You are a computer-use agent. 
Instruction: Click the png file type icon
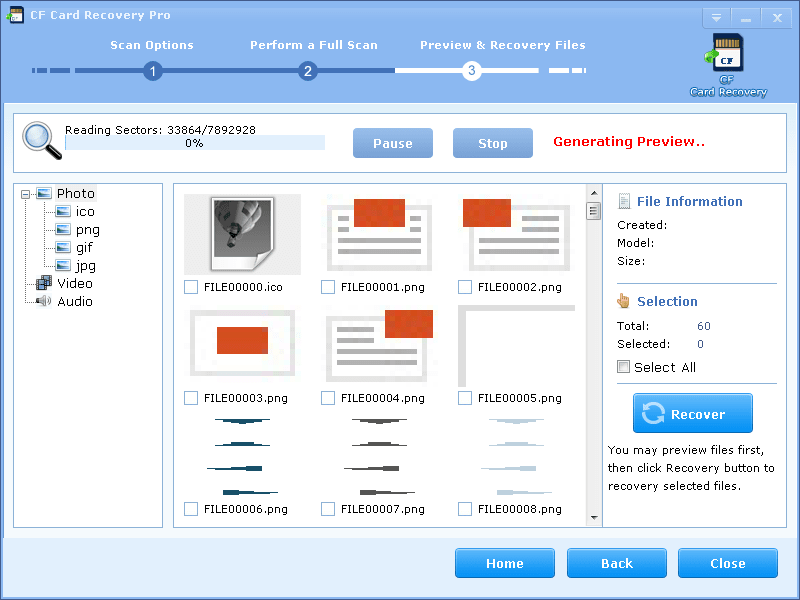pyautogui.click(x=63, y=230)
